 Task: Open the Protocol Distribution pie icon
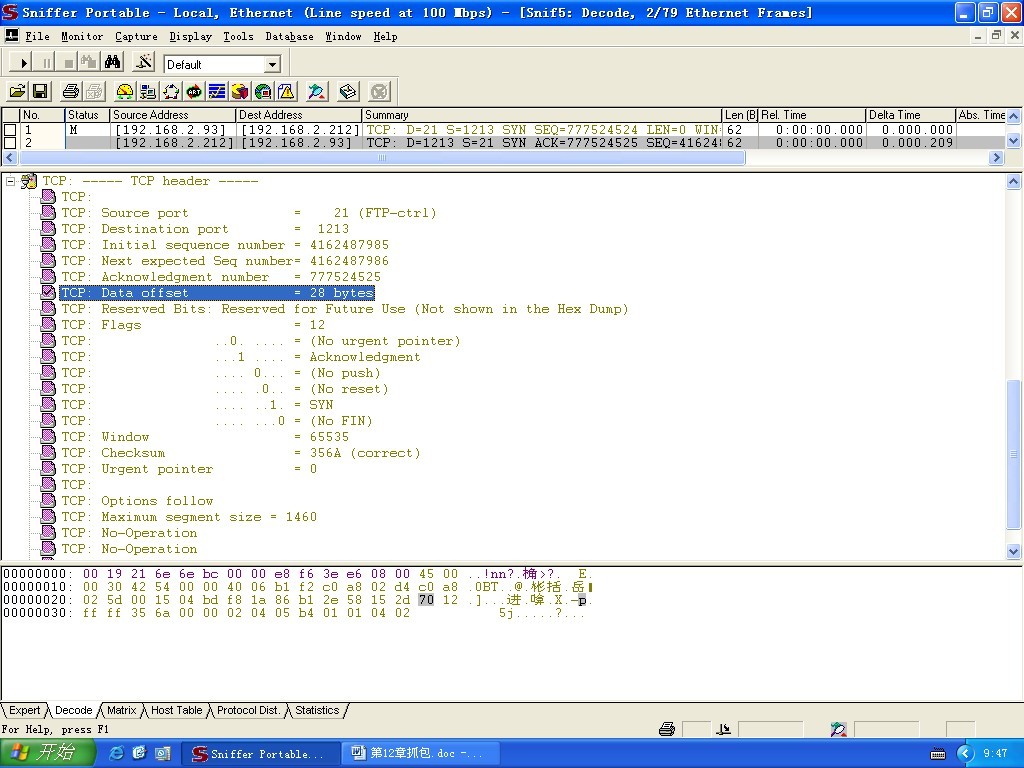(240, 91)
